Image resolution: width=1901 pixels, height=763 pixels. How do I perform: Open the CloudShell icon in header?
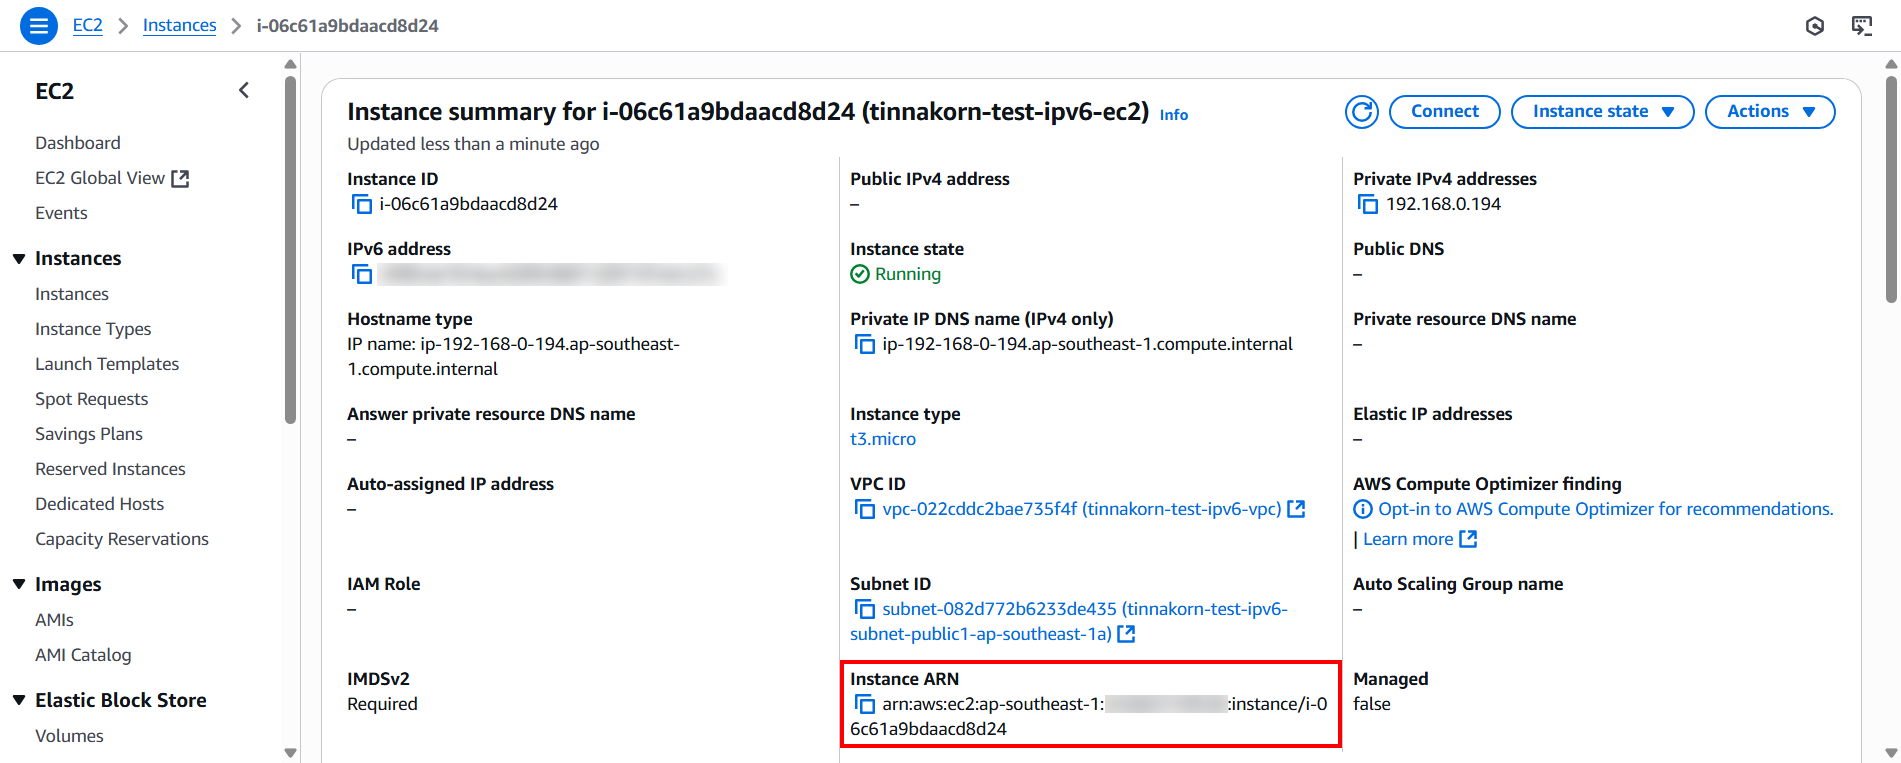coord(1861,26)
